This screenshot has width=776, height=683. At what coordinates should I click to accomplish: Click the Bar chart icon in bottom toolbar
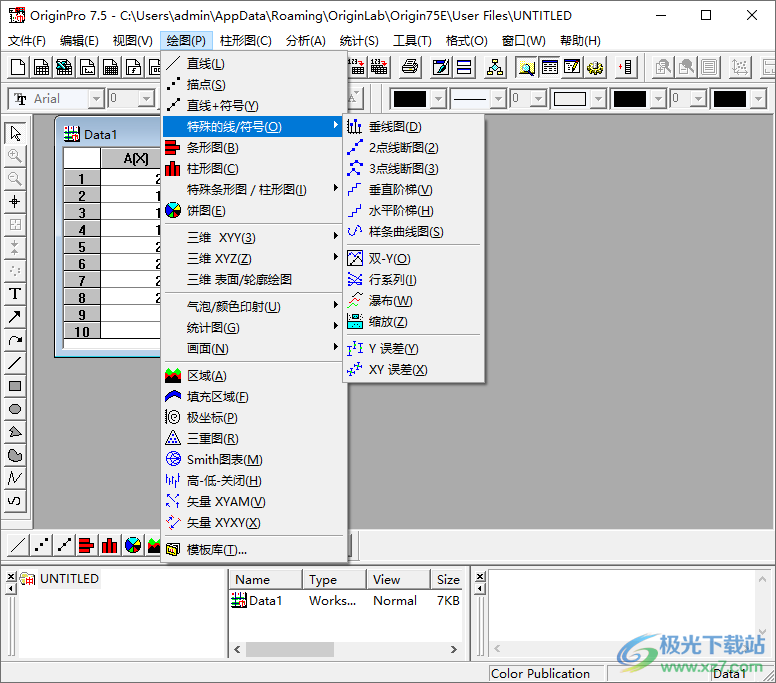(x=87, y=545)
